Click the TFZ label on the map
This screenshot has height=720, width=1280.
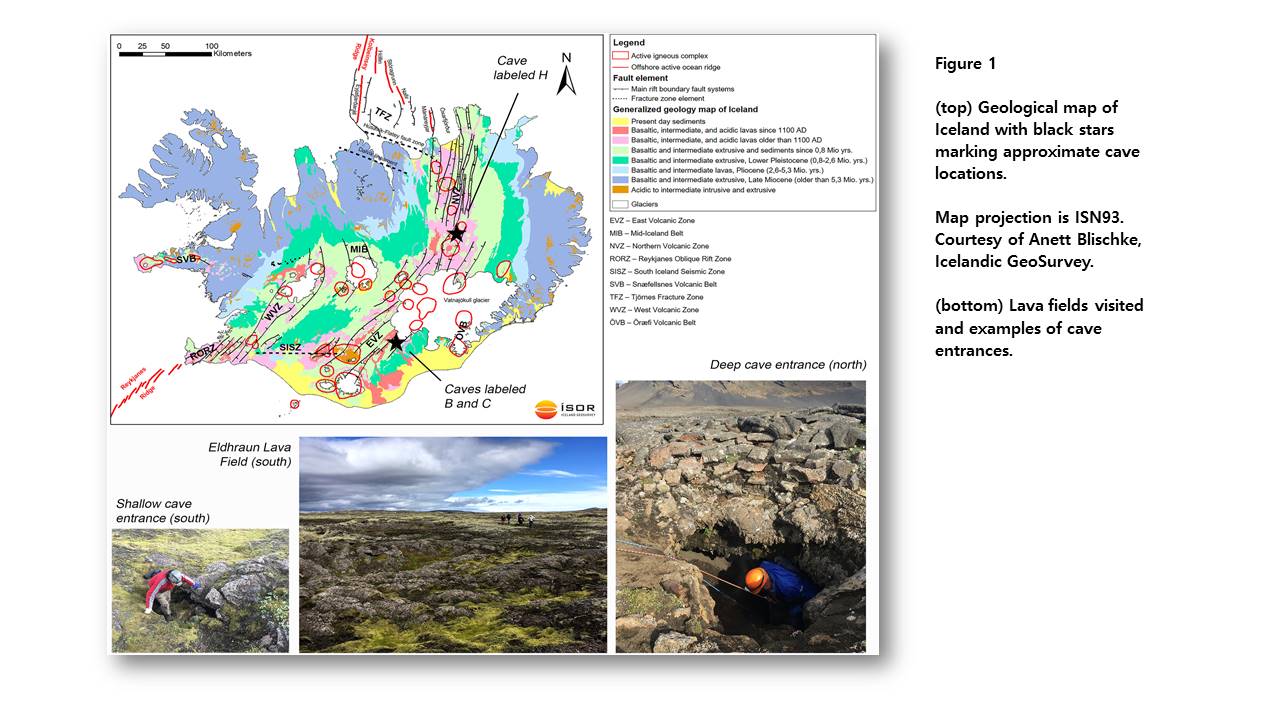(384, 116)
